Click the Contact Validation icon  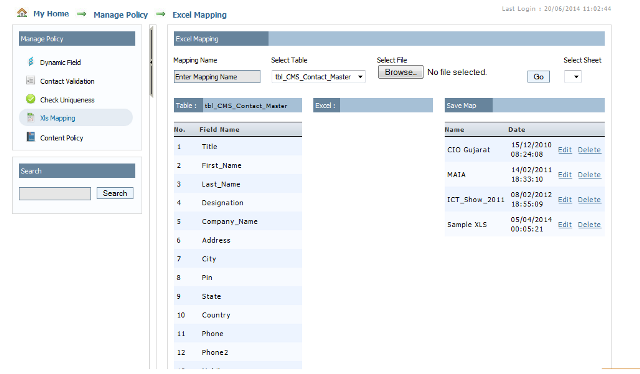(30, 80)
